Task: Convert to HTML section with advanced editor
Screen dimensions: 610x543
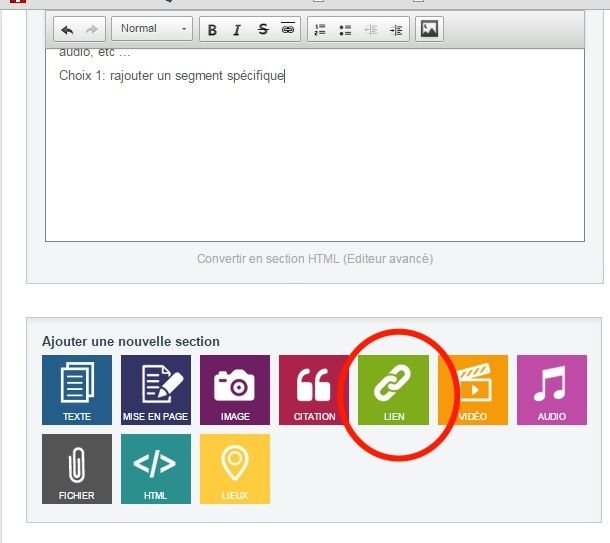Action: click(315, 258)
